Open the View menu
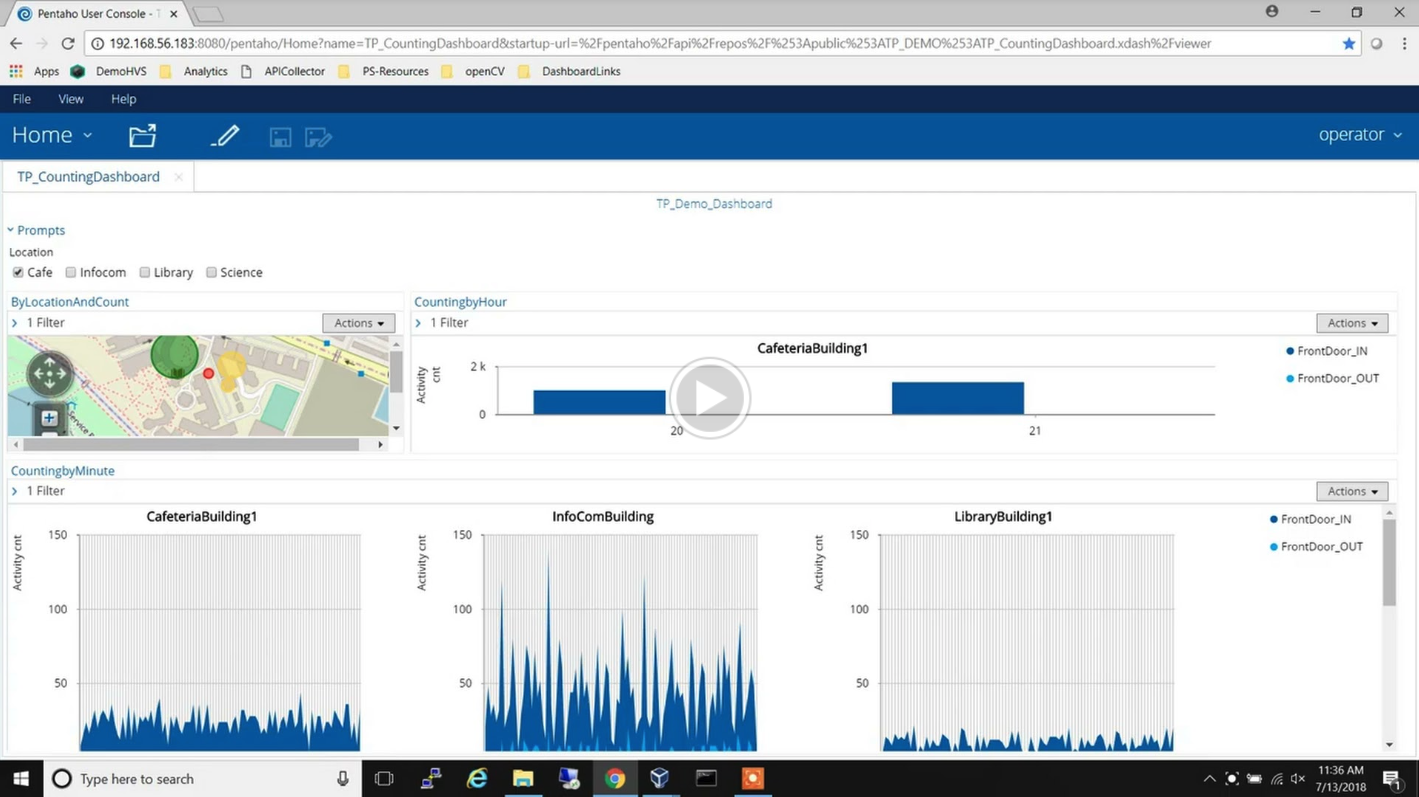Viewport: 1419px width, 797px height. coord(70,99)
